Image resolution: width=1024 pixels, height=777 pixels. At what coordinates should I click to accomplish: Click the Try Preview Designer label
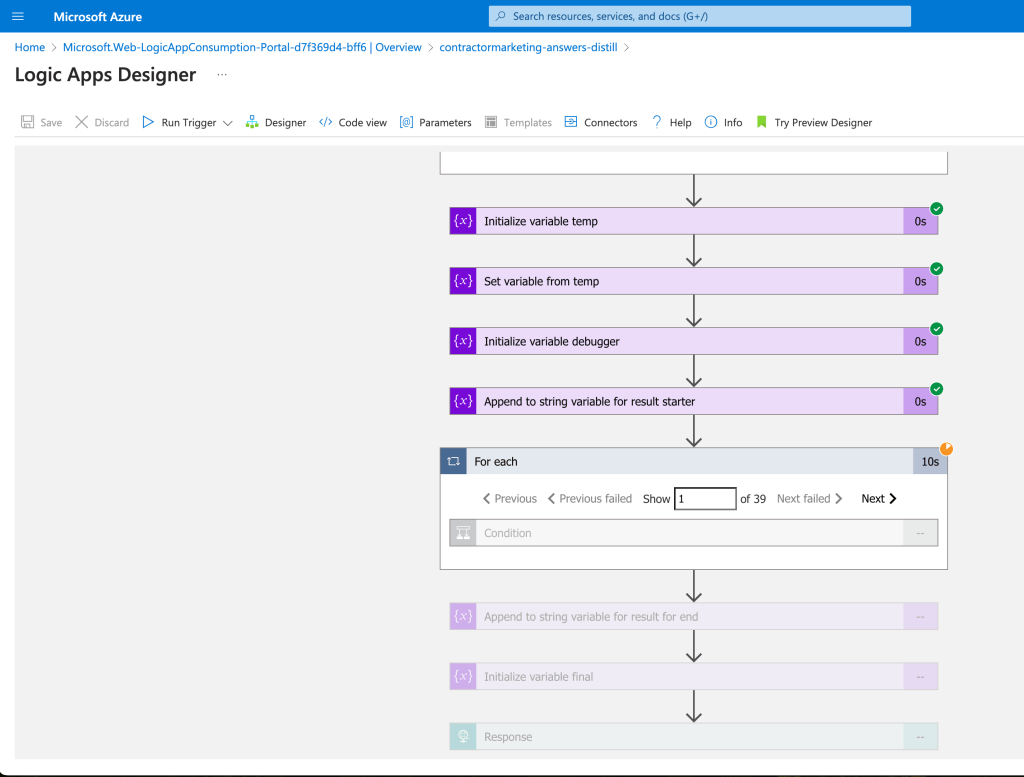click(x=823, y=123)
